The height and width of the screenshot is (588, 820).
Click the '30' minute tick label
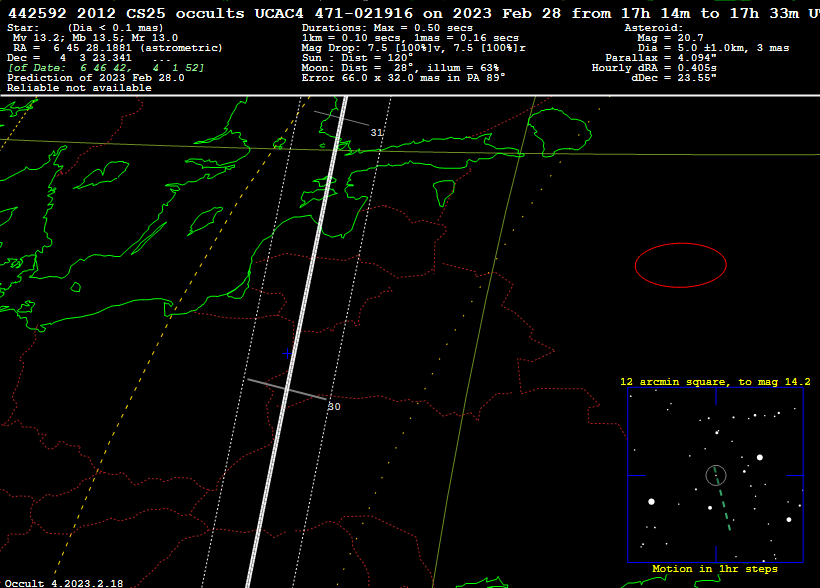click(x=334, y=406)
